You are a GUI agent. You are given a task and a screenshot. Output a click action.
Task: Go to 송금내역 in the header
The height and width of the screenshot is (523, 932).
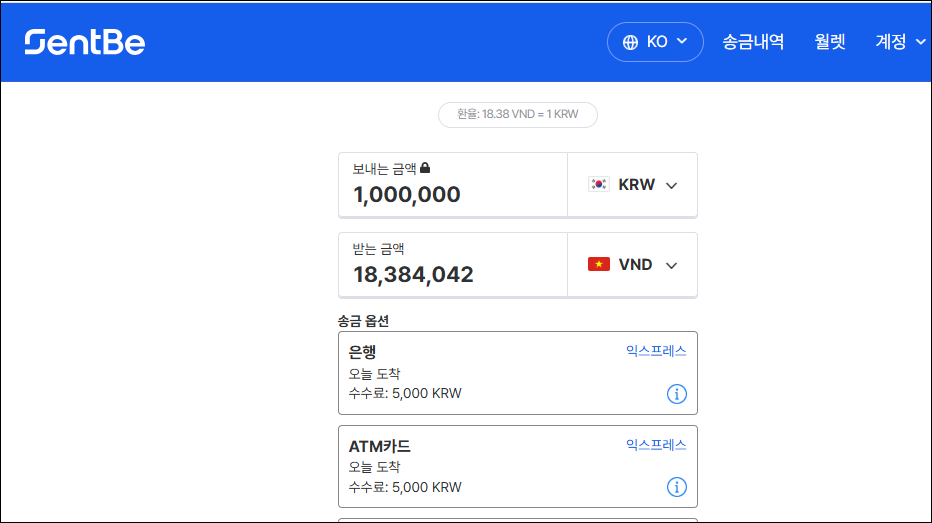click(x=753, y=42)
